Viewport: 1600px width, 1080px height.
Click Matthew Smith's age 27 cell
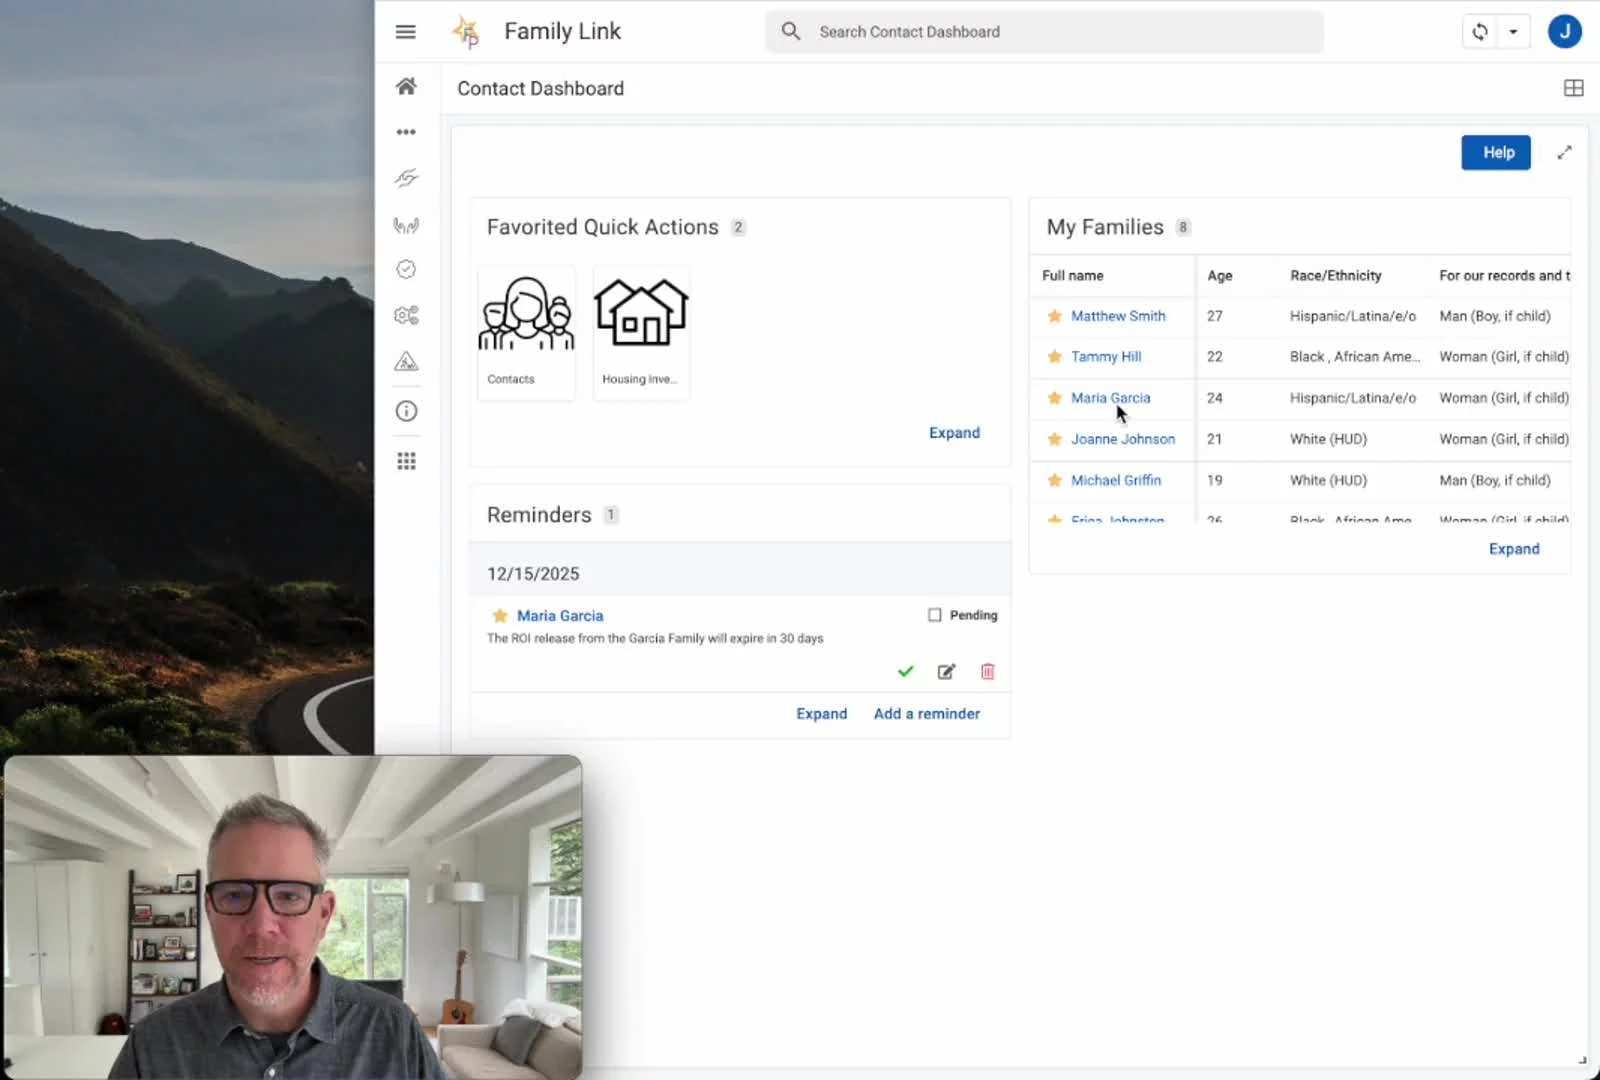1214,316
